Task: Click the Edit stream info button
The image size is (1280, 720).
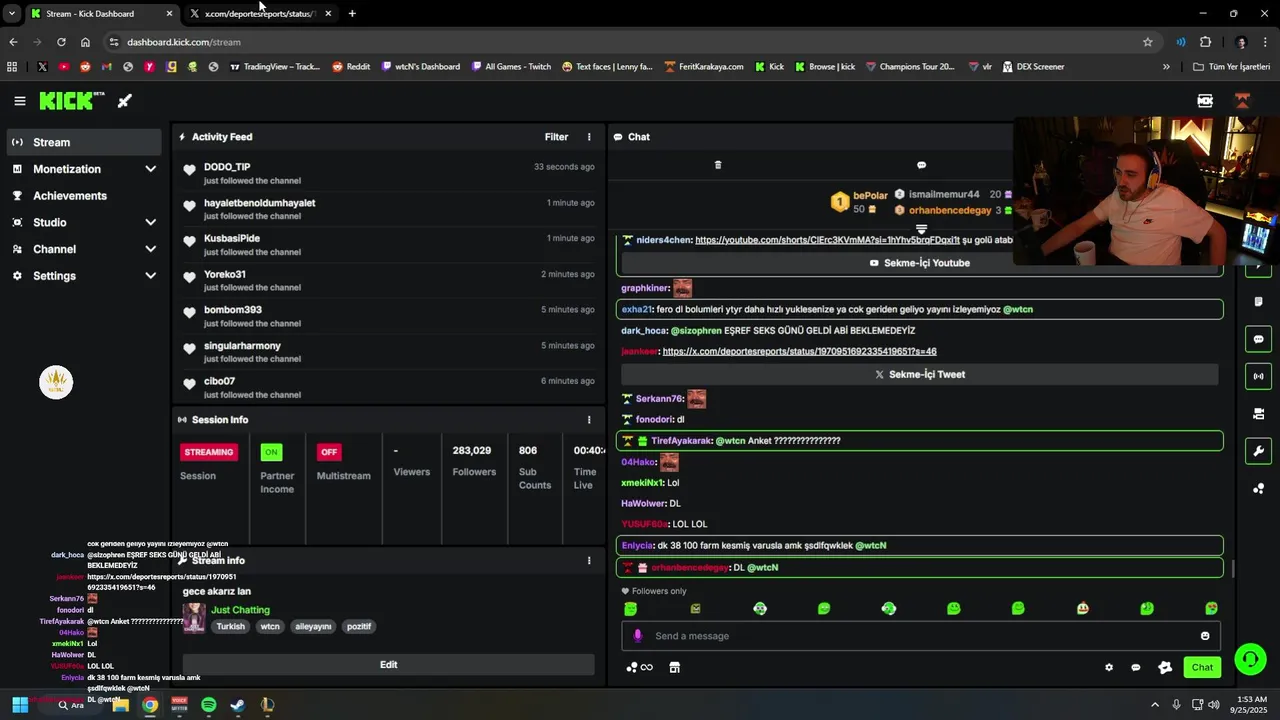Action: tap(389, 665)
